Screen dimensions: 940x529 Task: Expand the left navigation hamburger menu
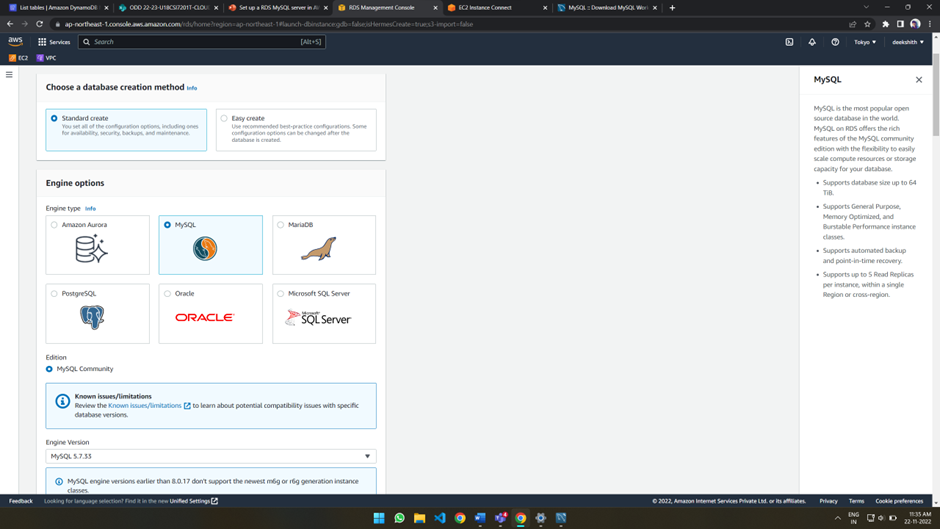pos(9,74)
